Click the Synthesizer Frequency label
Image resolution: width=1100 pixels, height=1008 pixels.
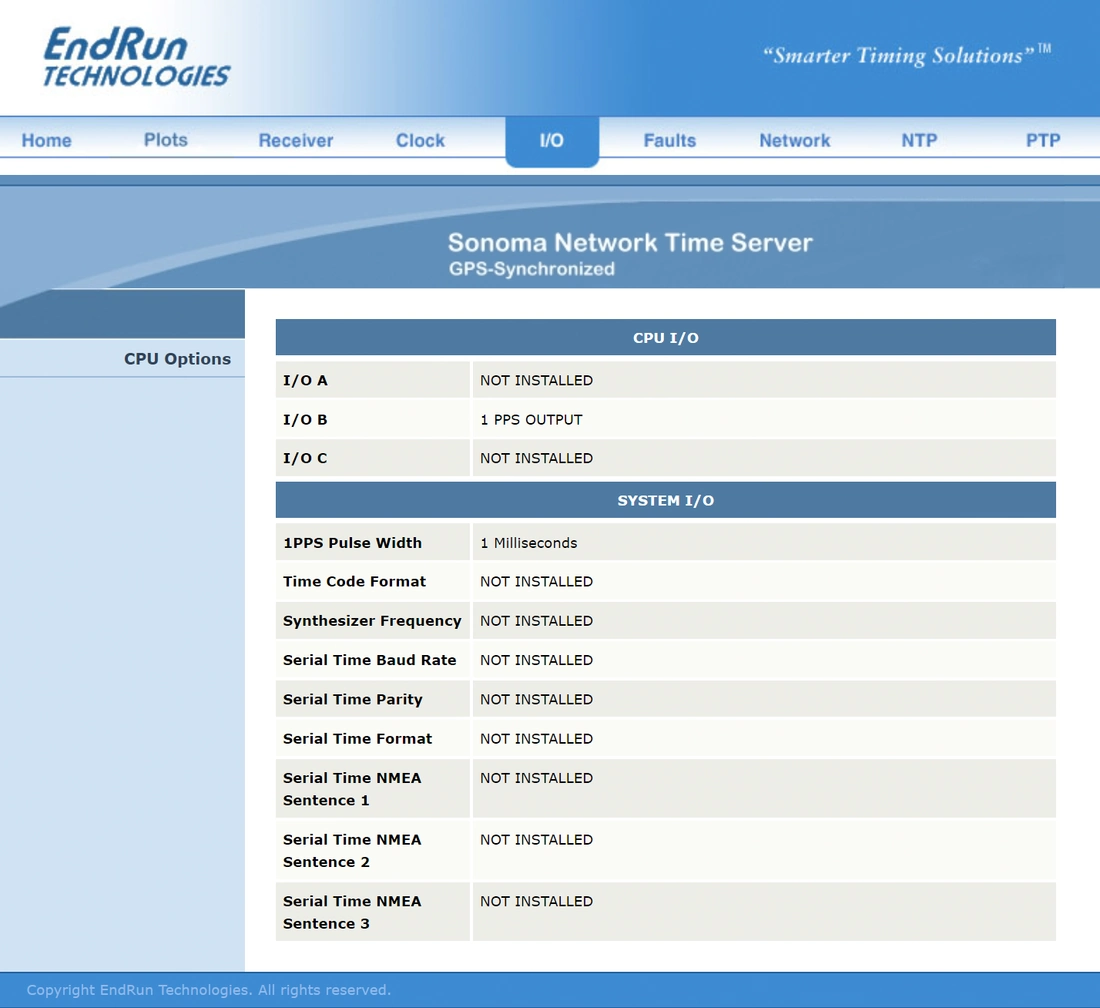(372, 621)
